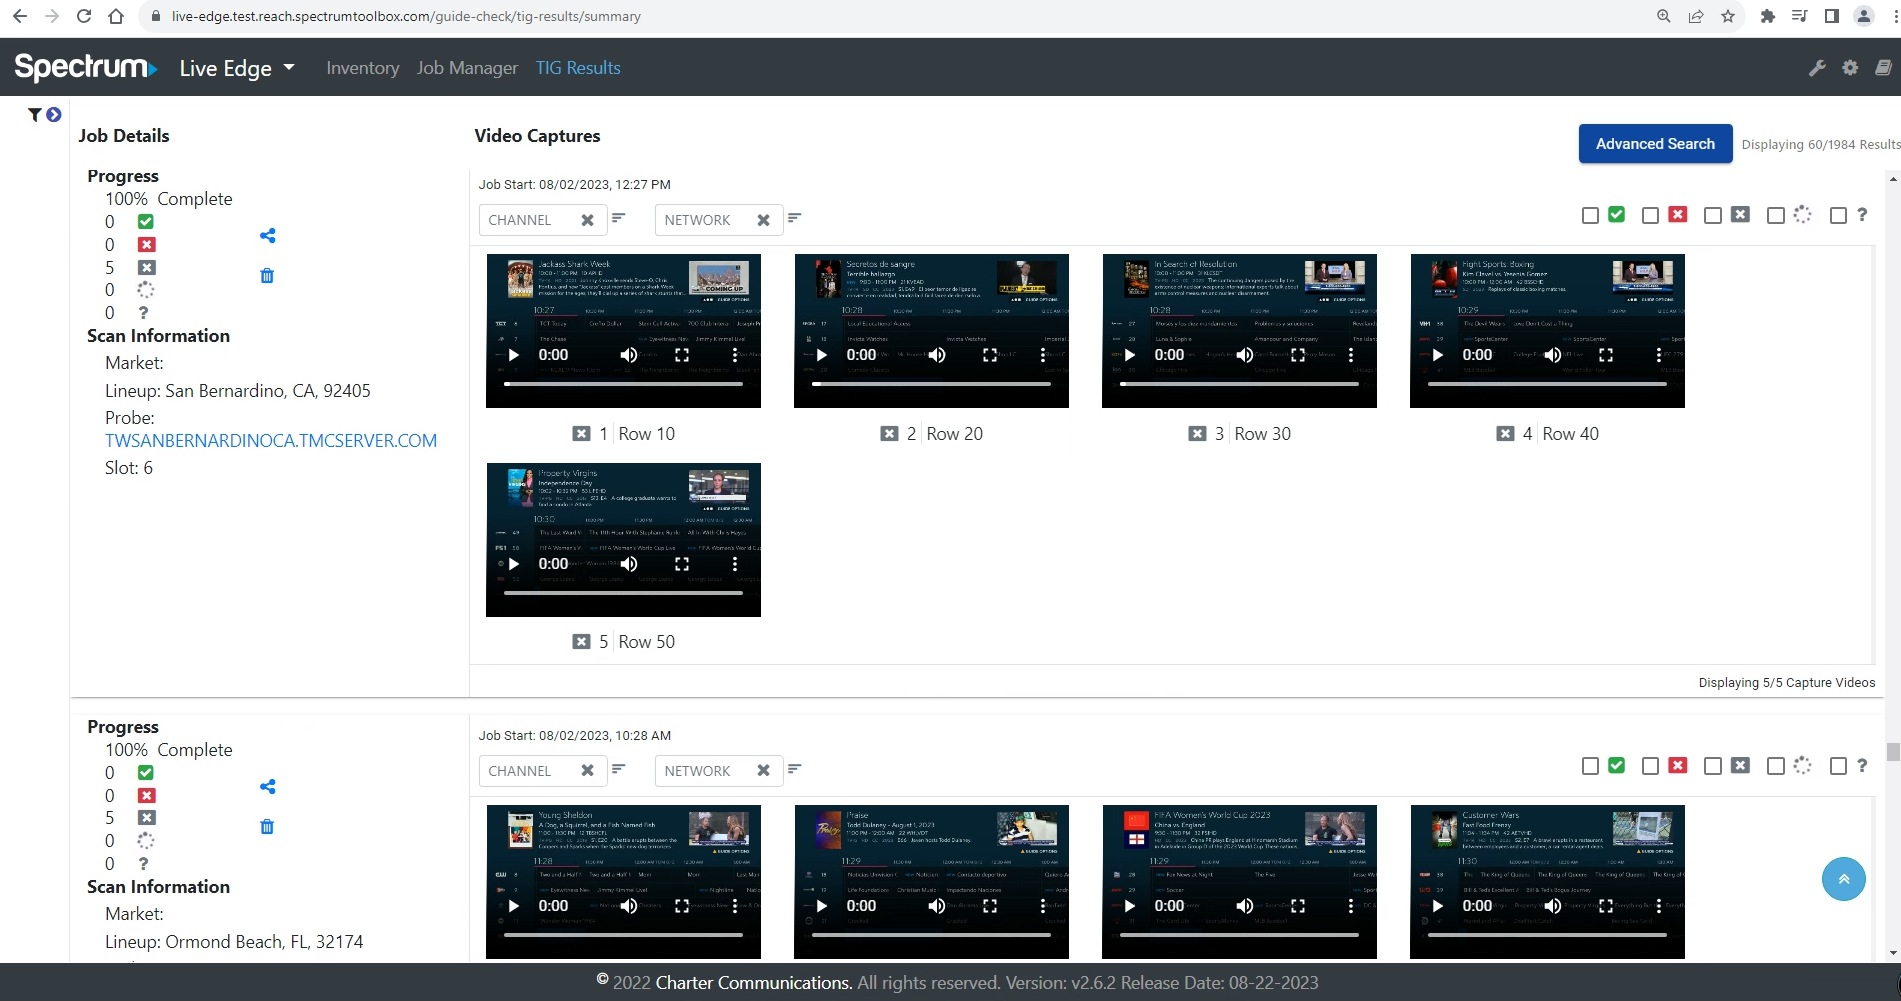Open TWSANBERNARDINOCA.TMCSERVER.COM probe link
Viewport: 1901px width, 1001px height.
coord(271,441)
